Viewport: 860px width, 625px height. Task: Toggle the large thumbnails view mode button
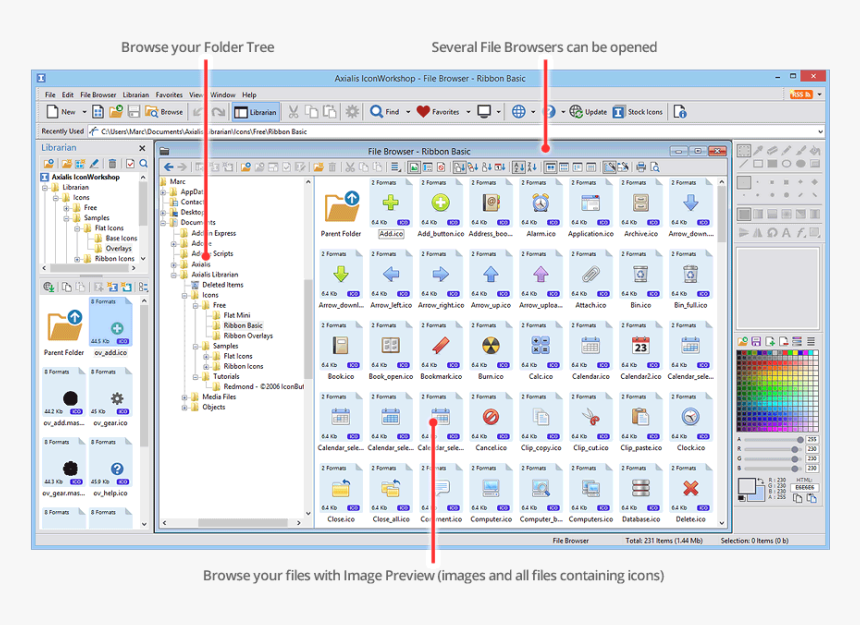[x=551, y=167]
